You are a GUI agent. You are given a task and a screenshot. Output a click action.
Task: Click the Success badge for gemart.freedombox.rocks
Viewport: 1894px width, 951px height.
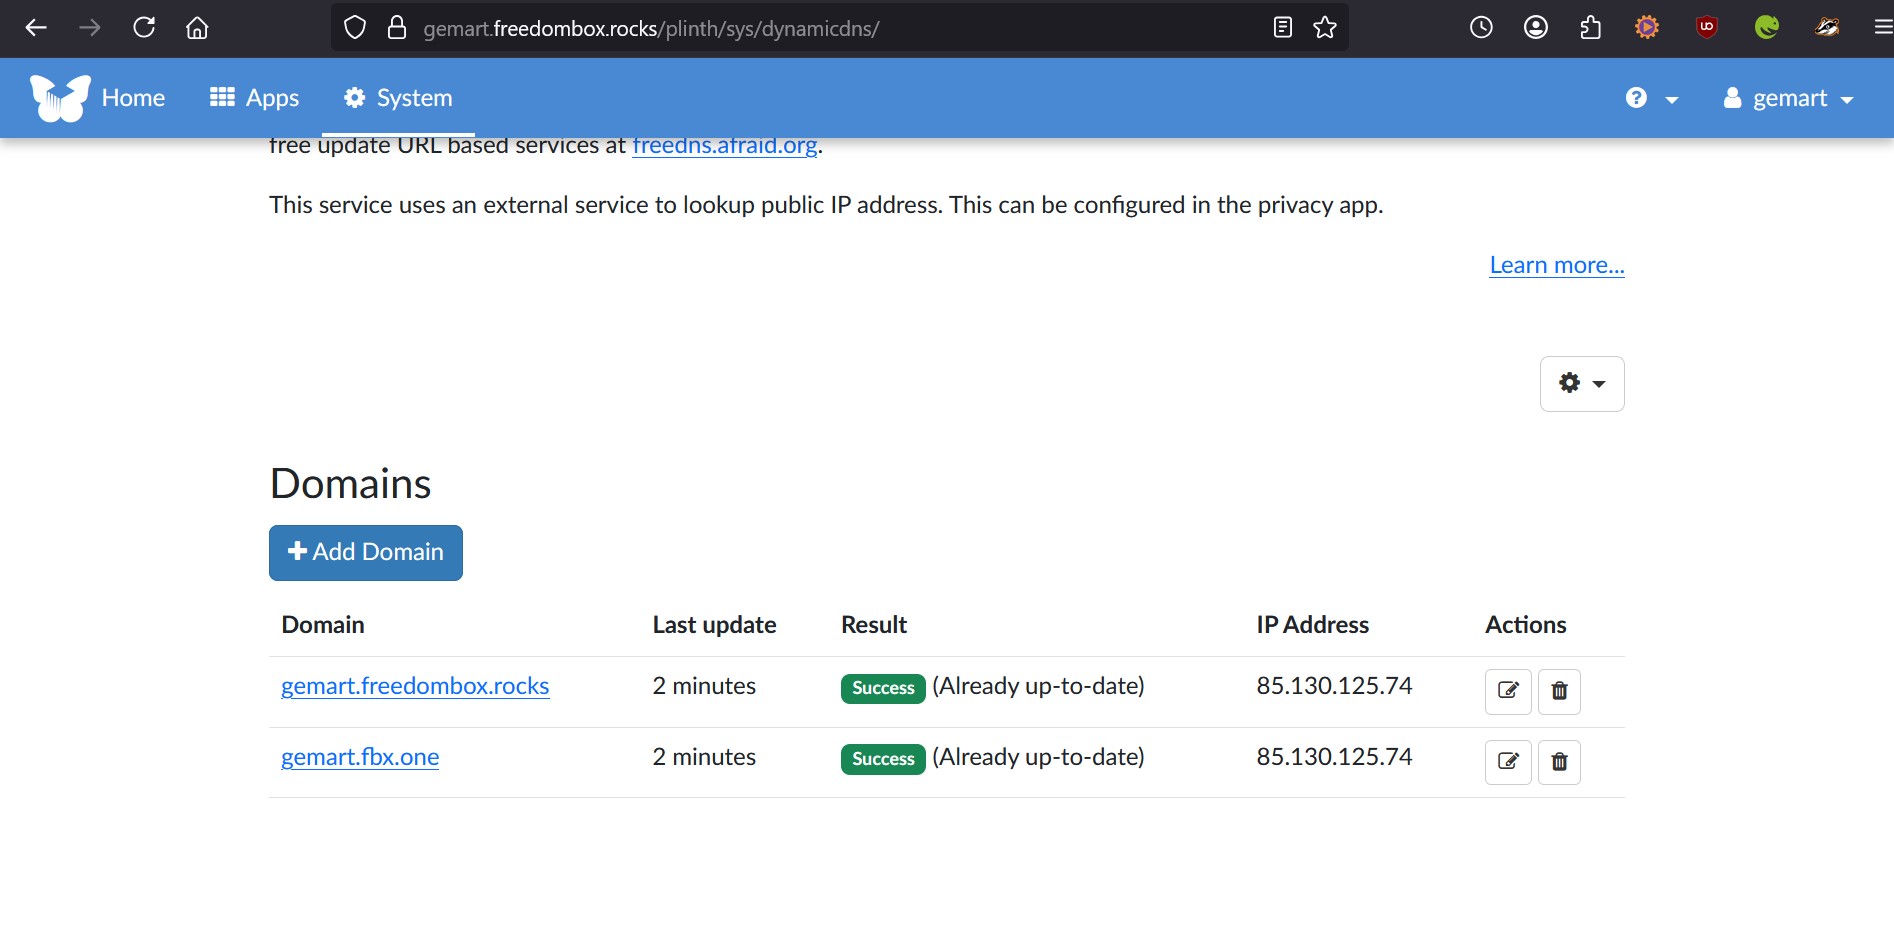883,688
